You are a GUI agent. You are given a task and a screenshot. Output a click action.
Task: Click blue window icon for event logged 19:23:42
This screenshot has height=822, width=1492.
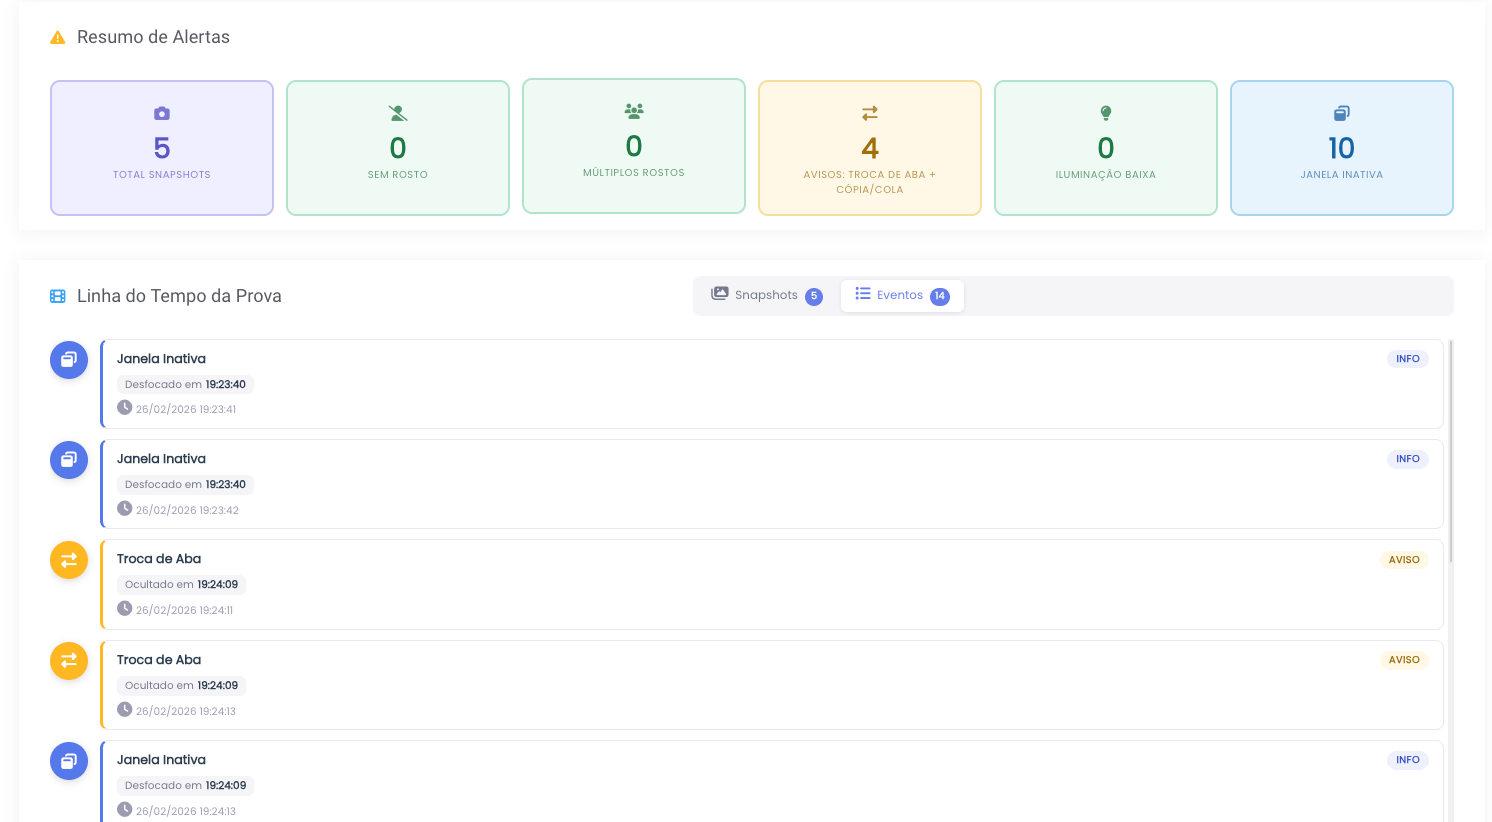(69, 460)
